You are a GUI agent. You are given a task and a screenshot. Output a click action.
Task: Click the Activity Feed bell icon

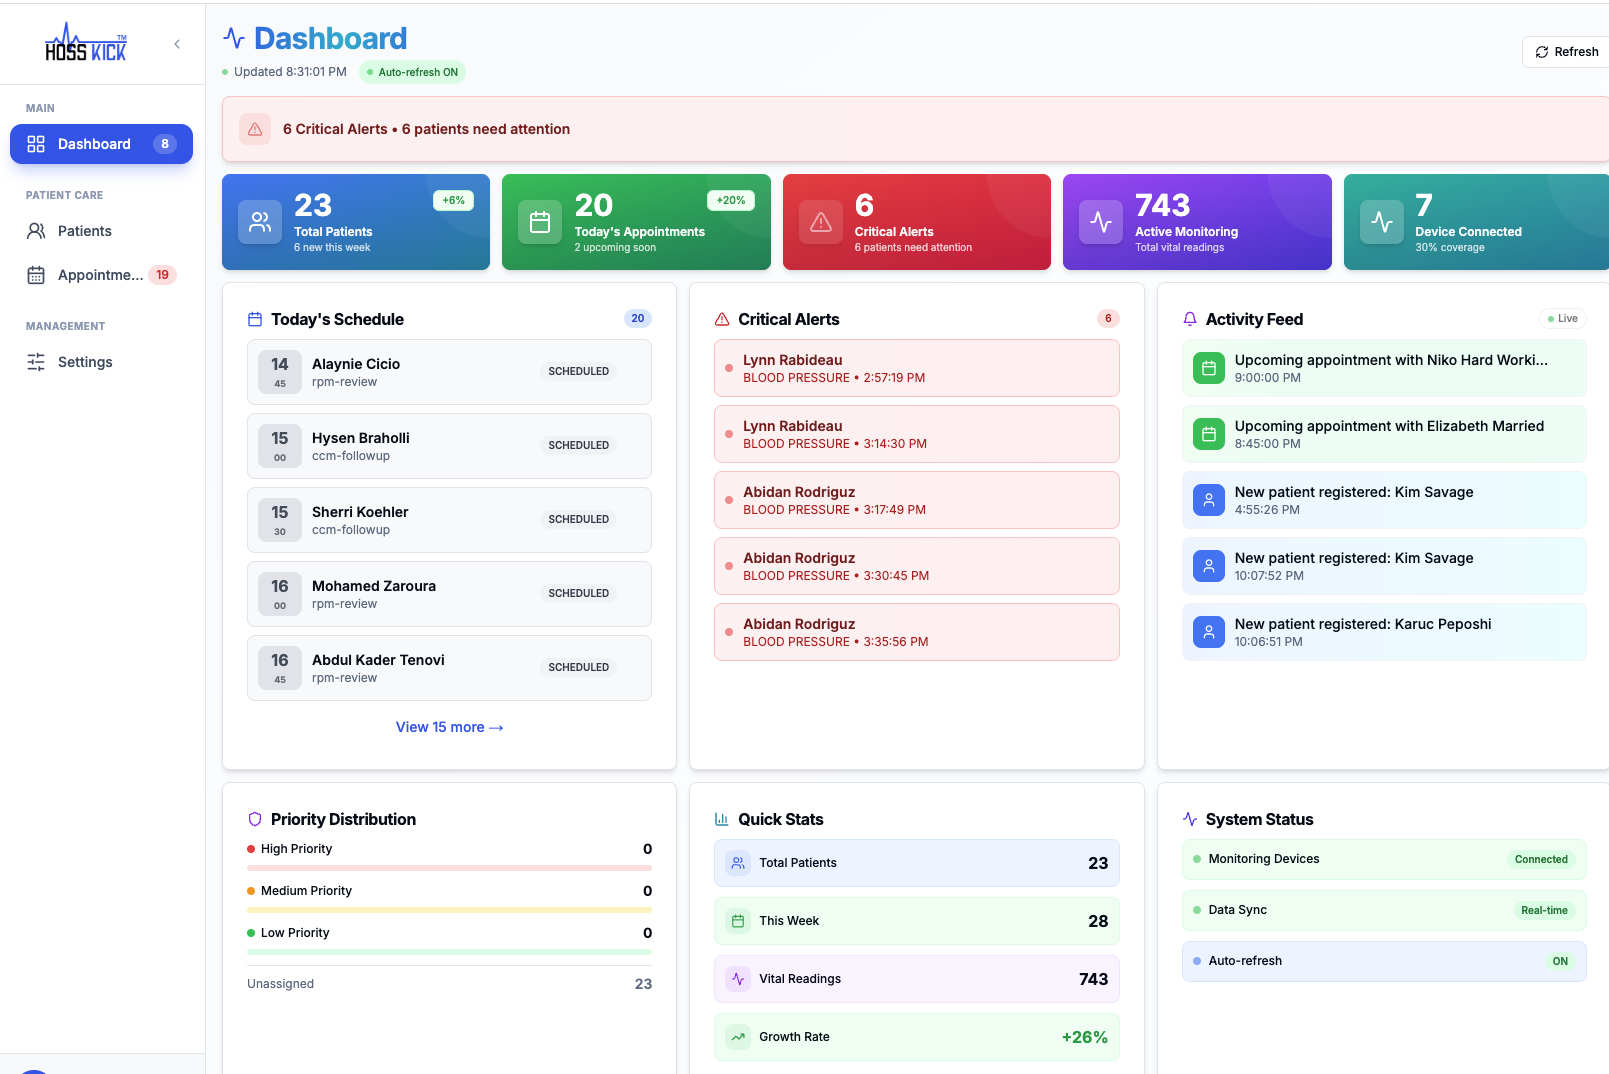pos(1189,319)
